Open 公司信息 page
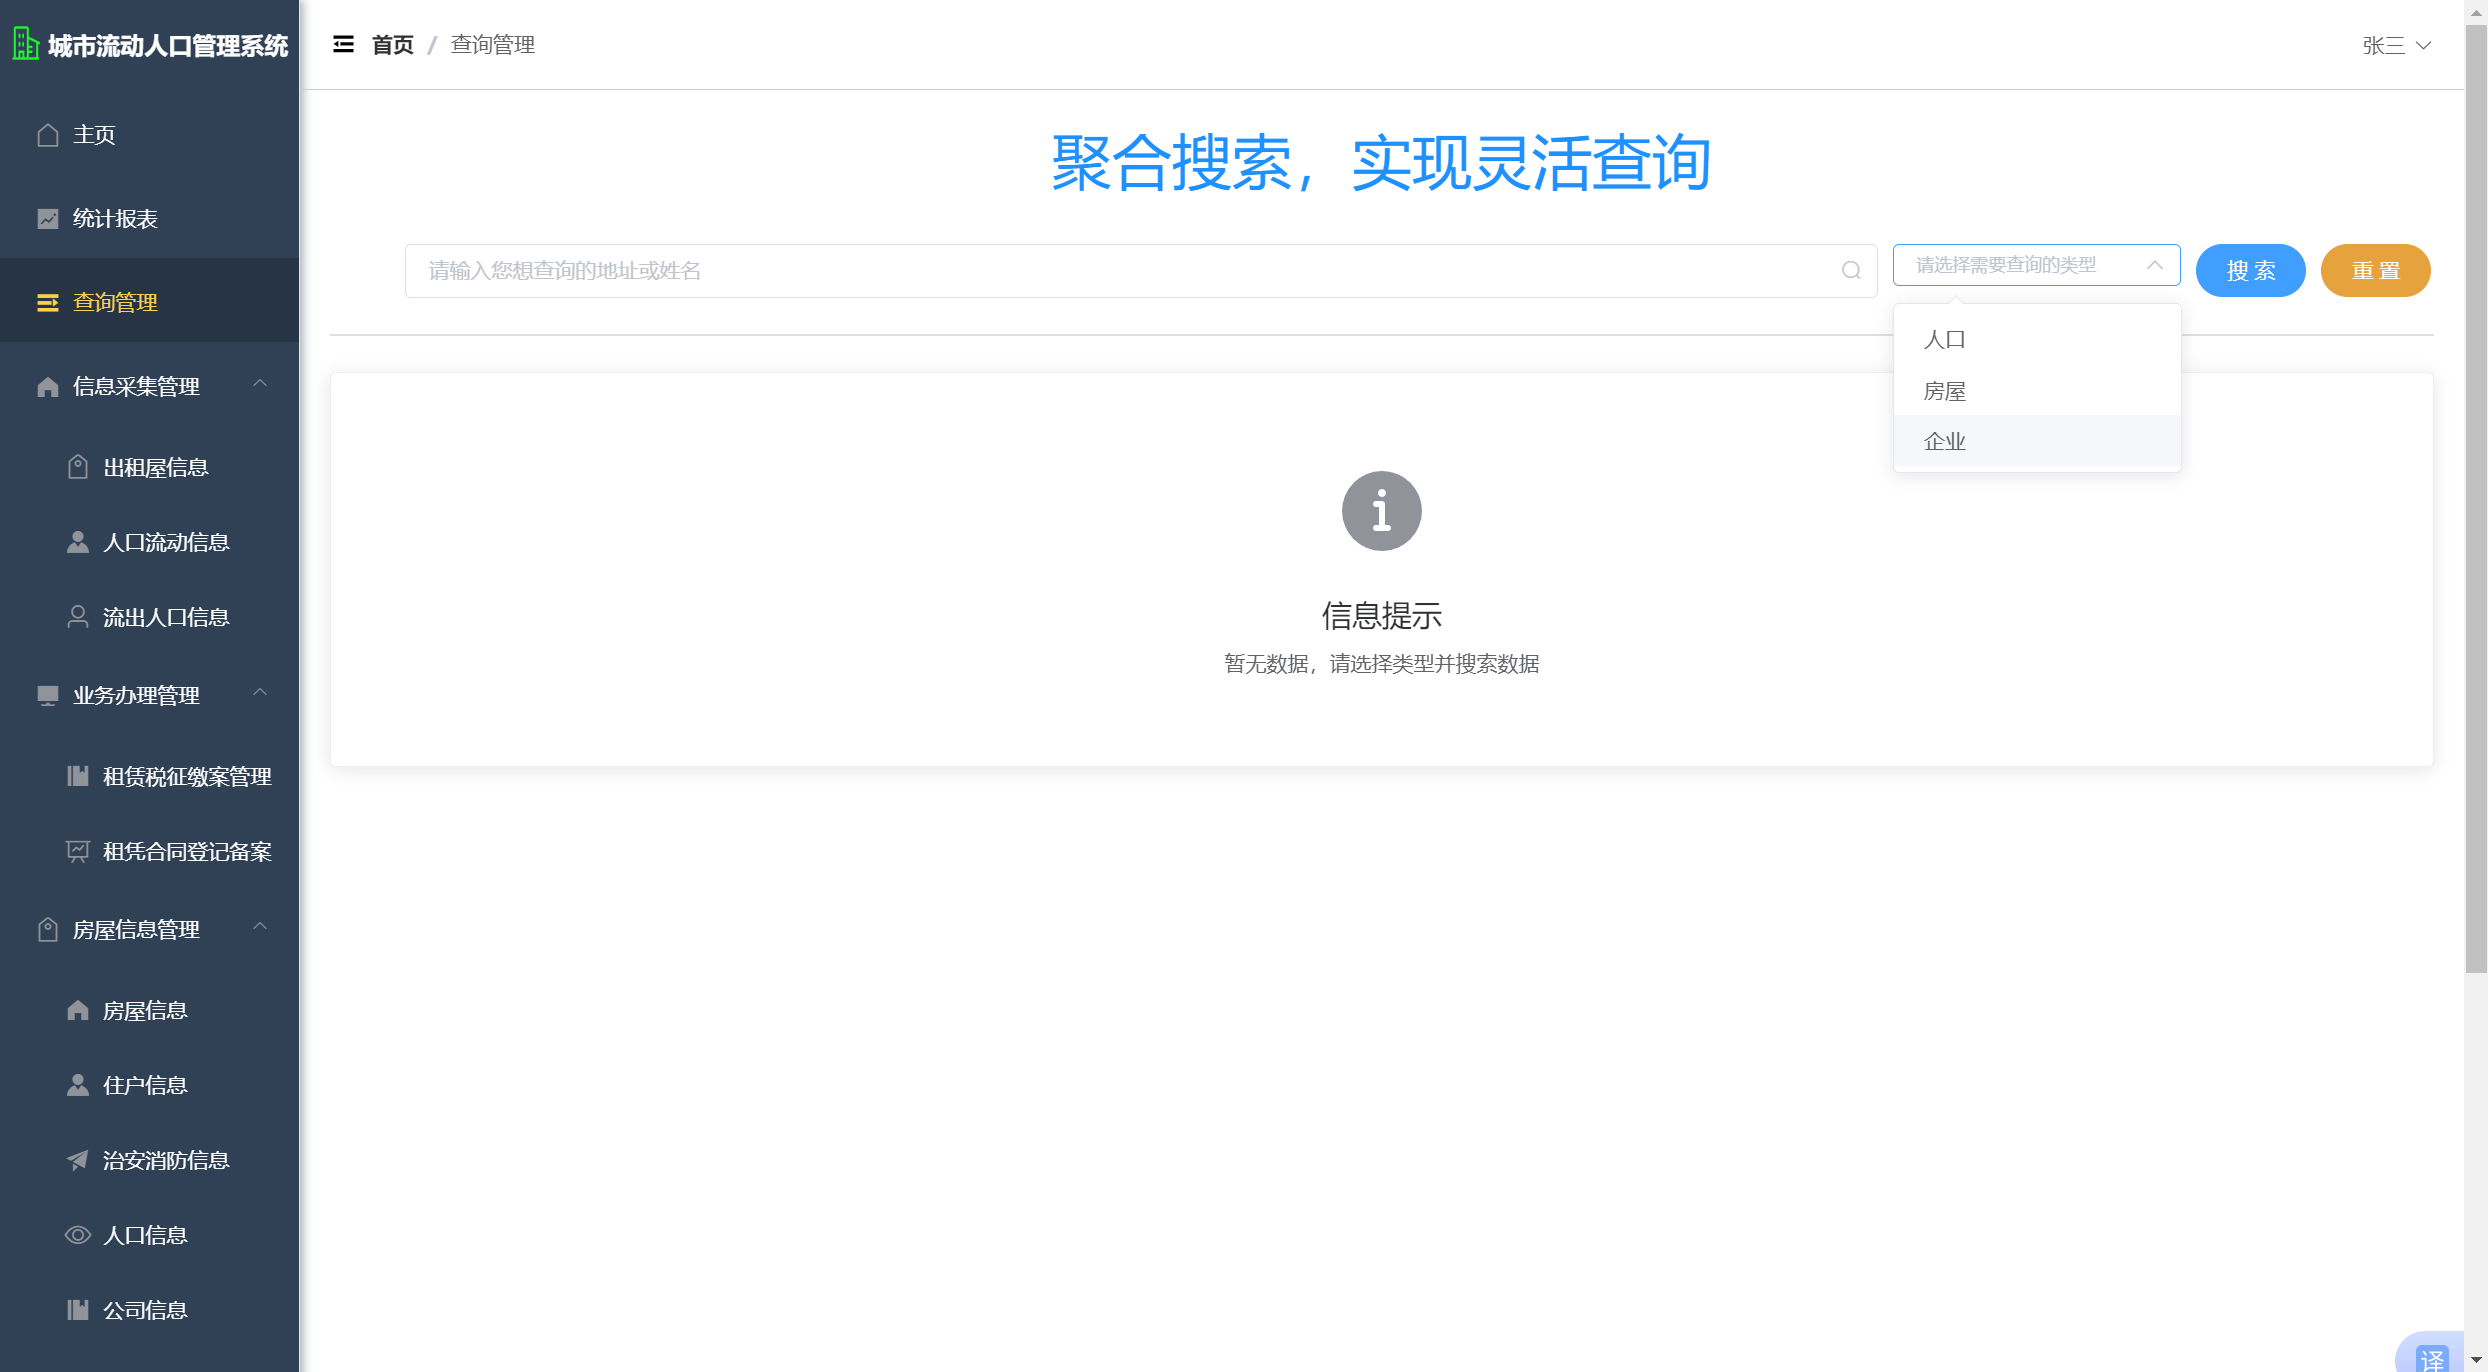The image size is (2488, 1372). click(149, 1310)
